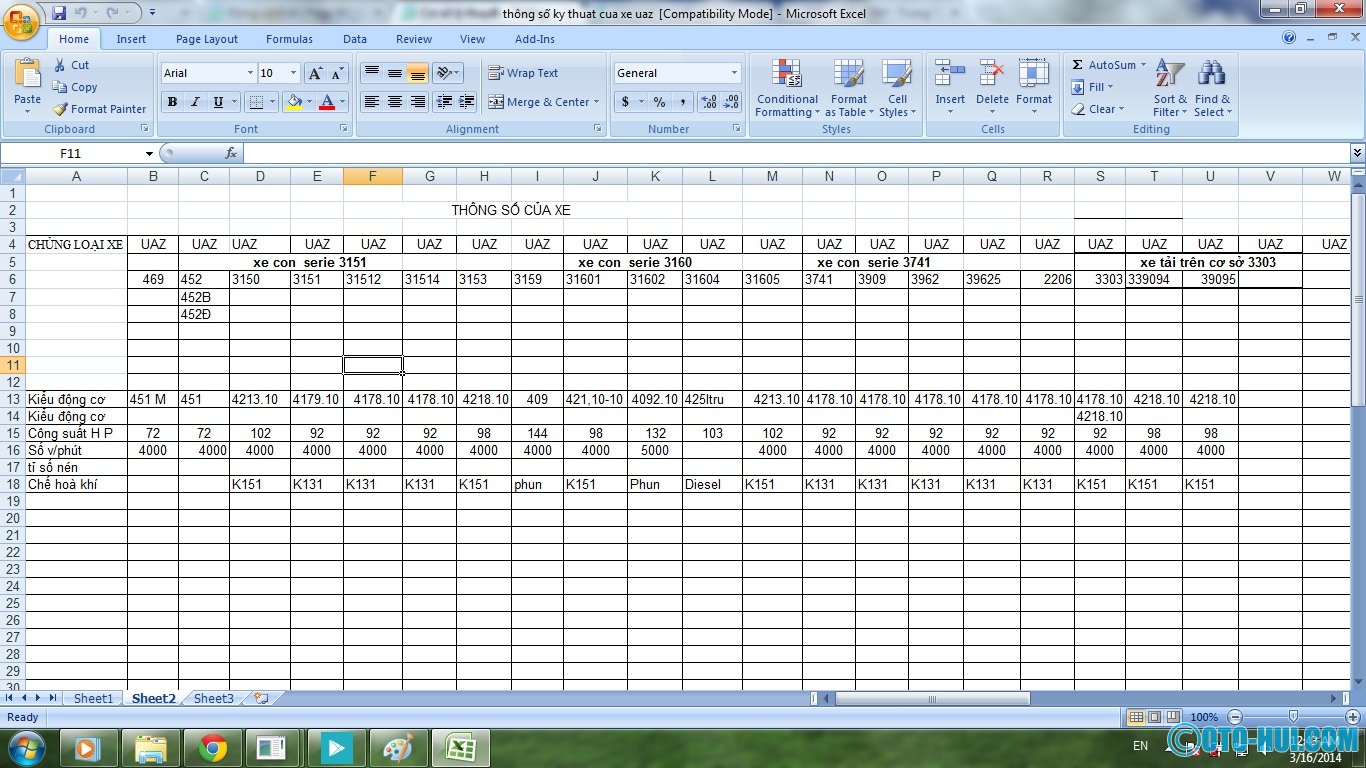Click the Fill button
The height and width of the screenshot is (768, 1366).
[1092, 87]
